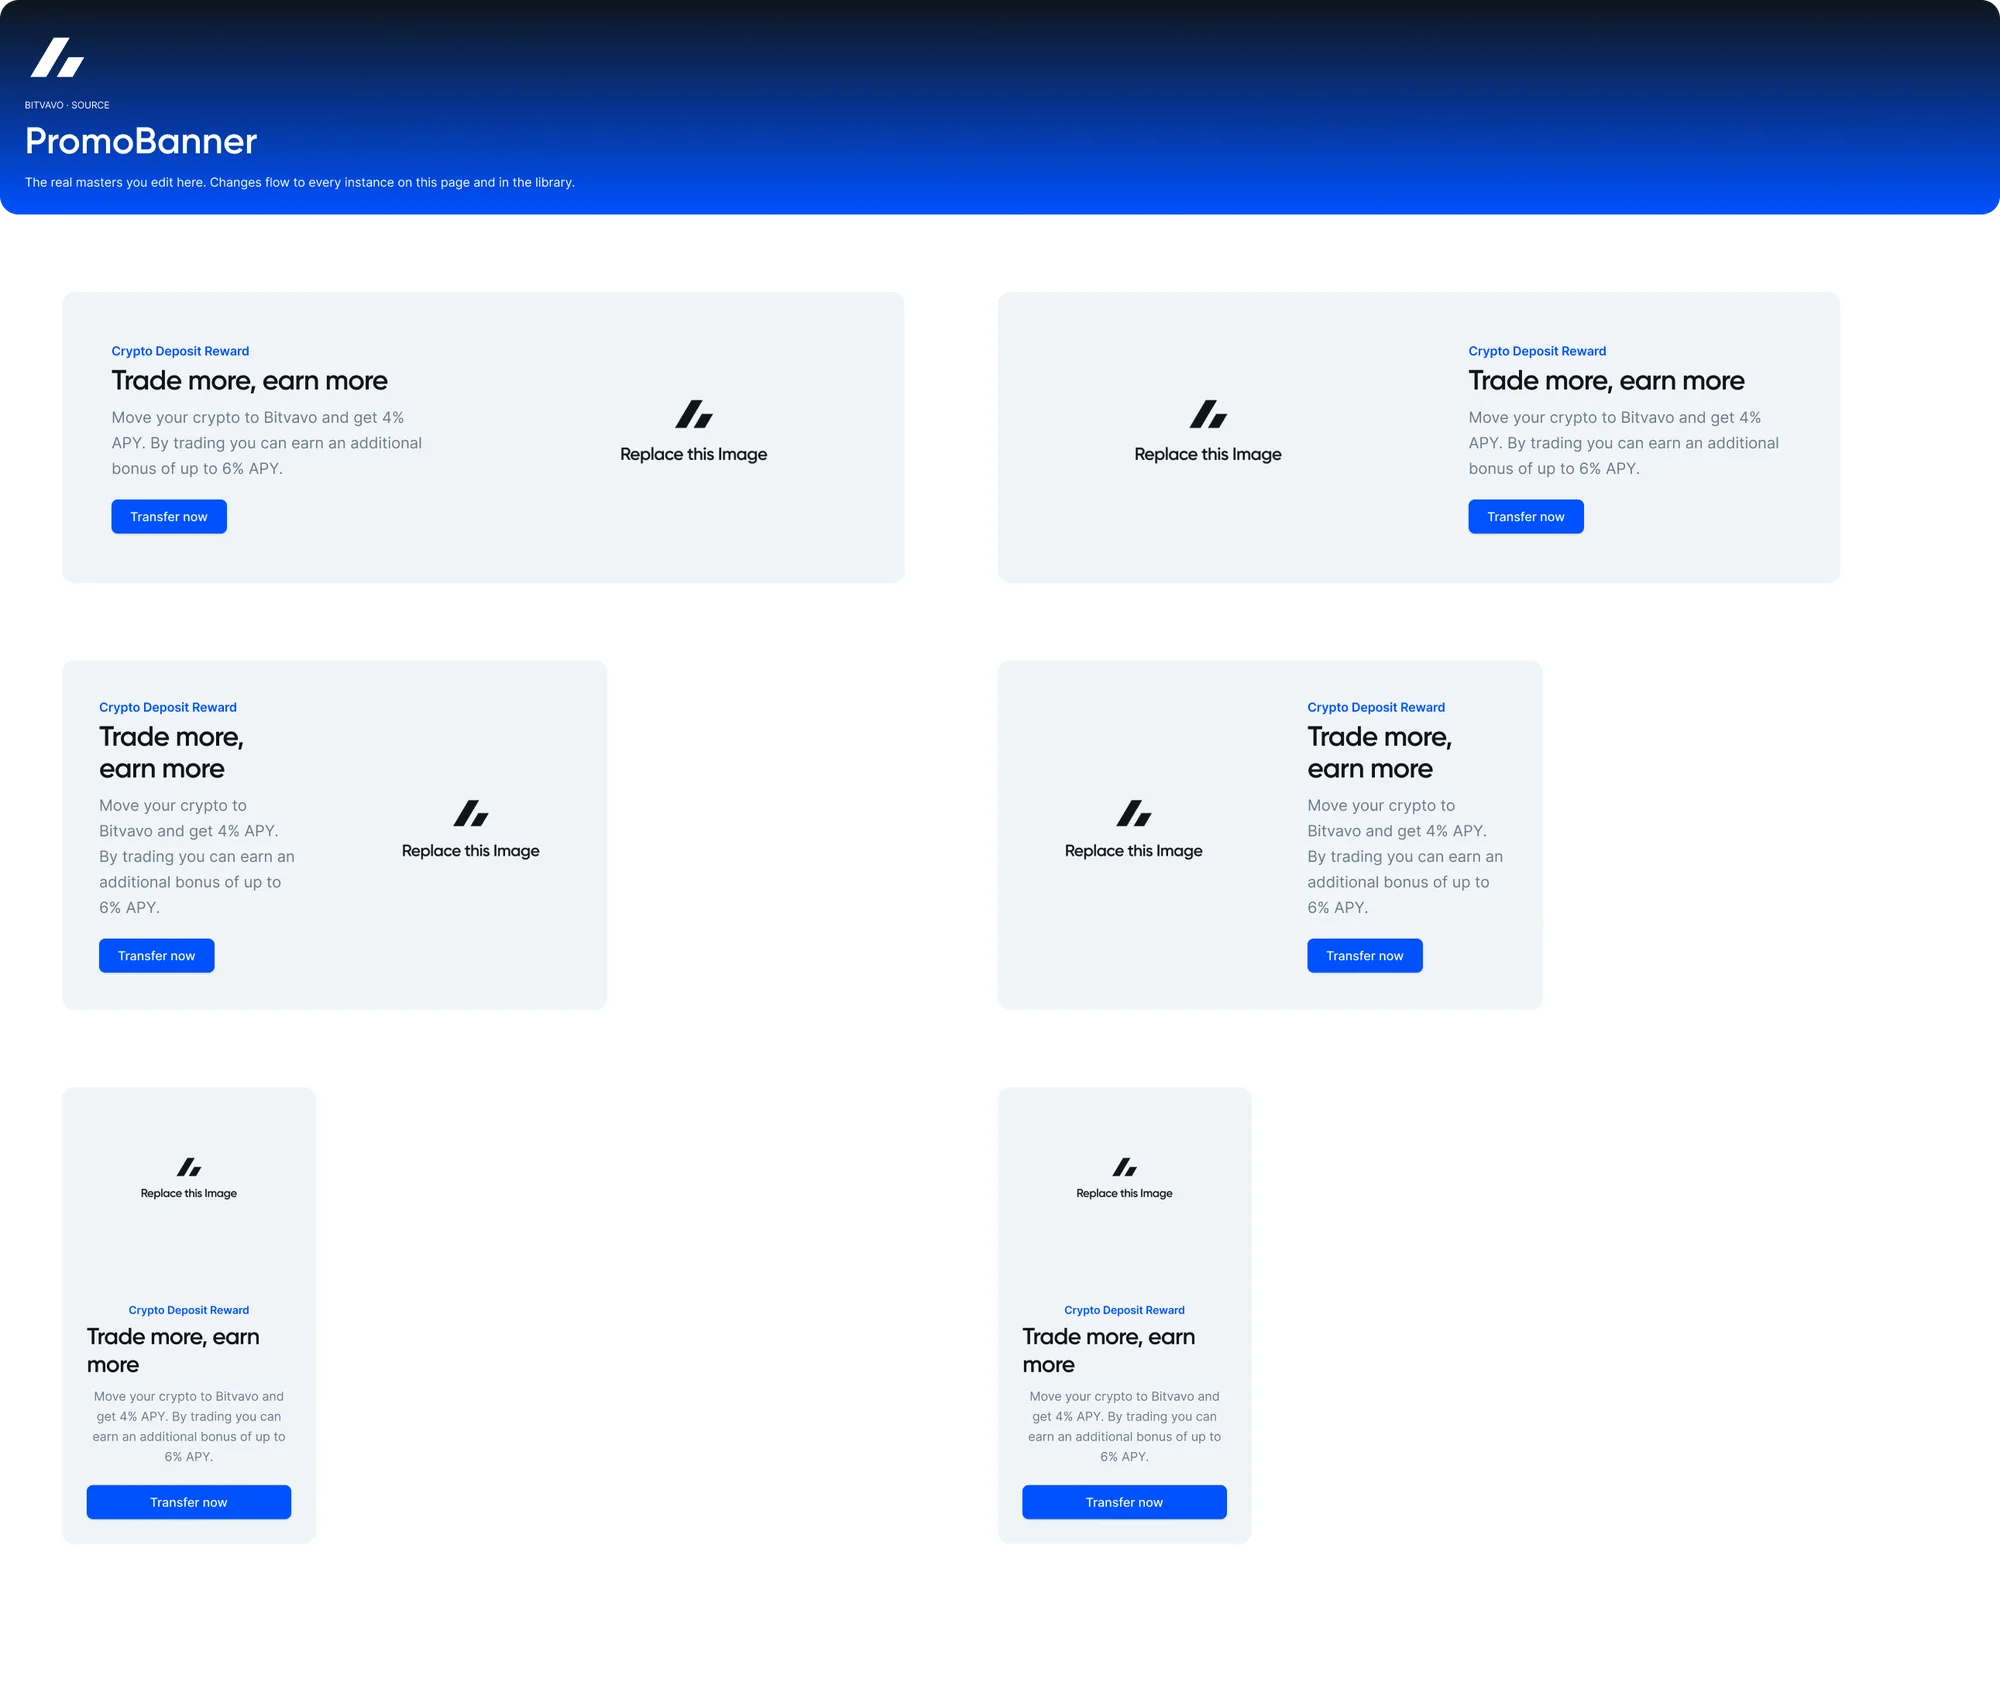Select 'Replace this Image' text in wide banner with left-side image
The image size is (2000, 1699).
coord(1208,454)
